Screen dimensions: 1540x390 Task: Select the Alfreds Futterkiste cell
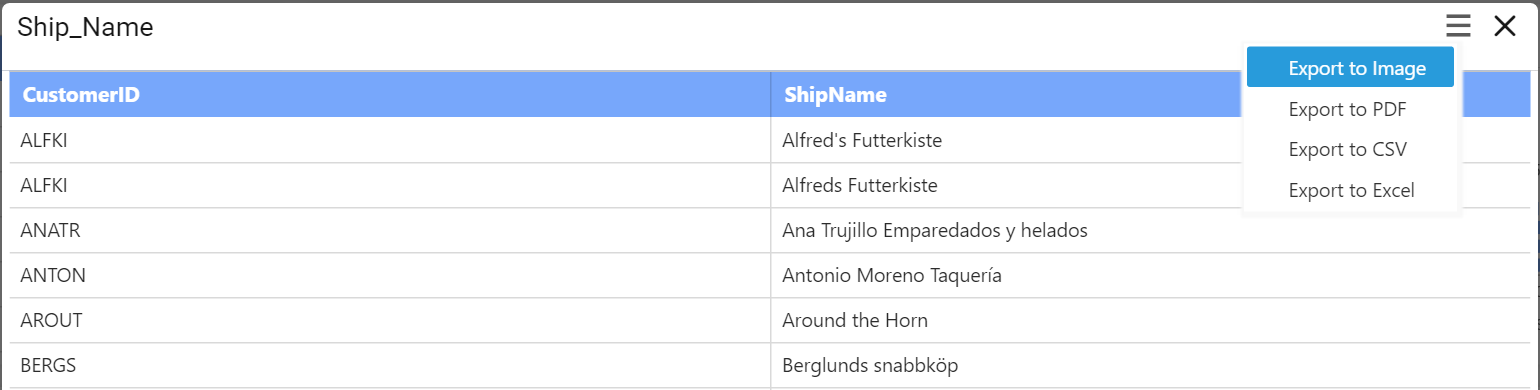(x=1150, y=186)
